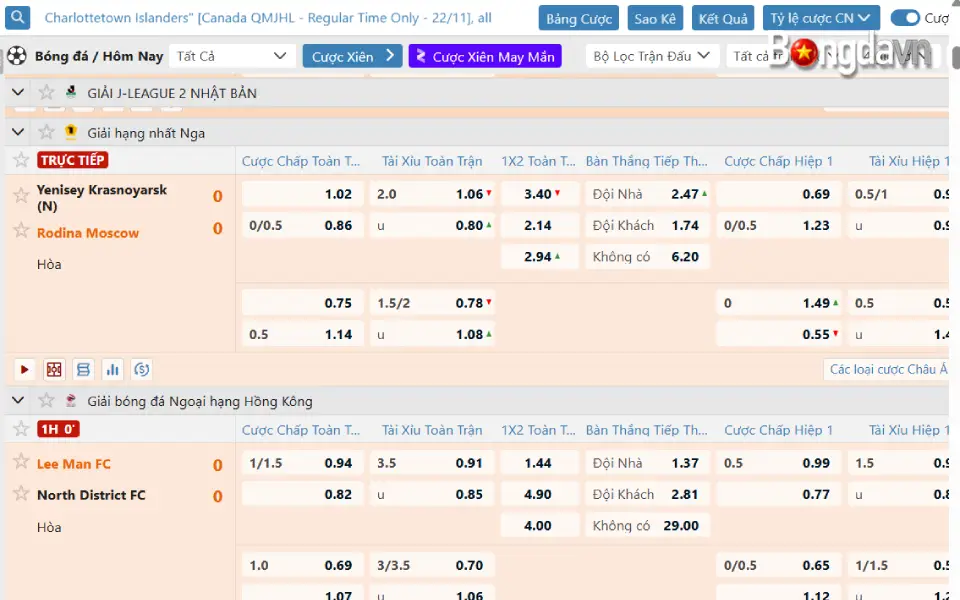Screen dimensions: 960x600
Task: Click the dollar cash-out icon
Action: [142, 370]
